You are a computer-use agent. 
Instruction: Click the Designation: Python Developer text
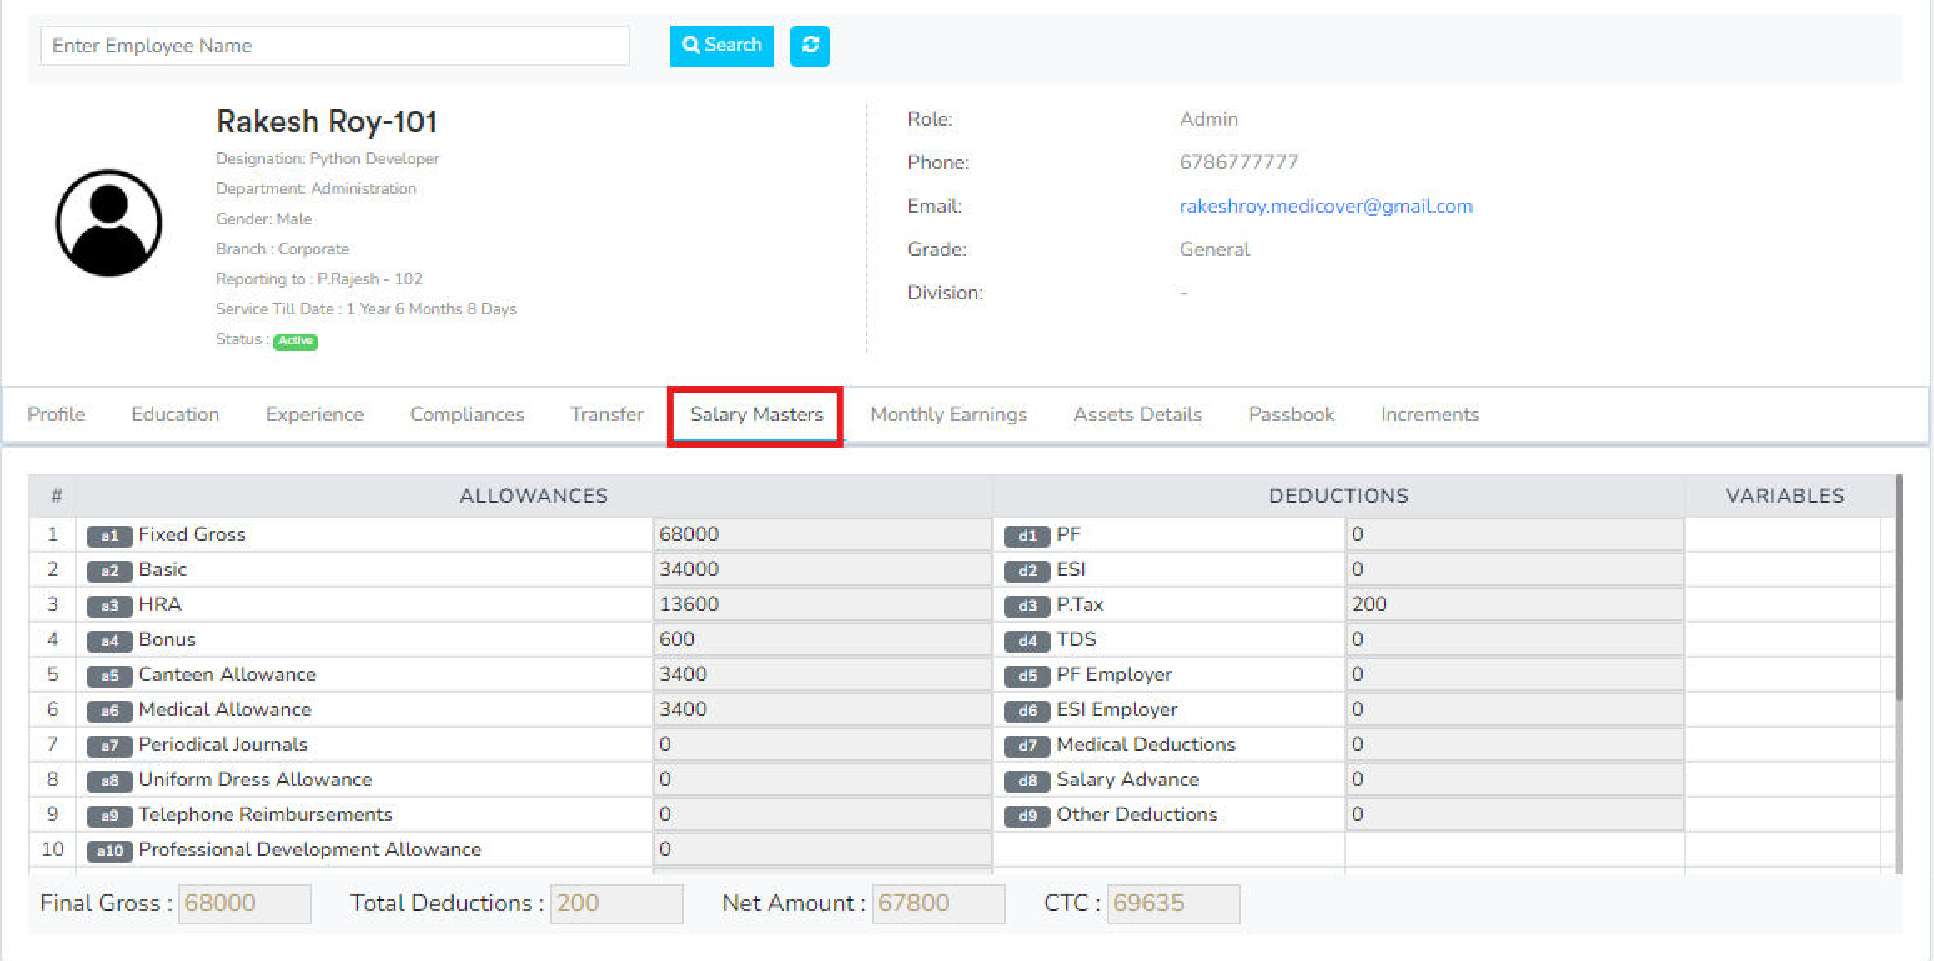pyautogui.click(x=327, y=159)
